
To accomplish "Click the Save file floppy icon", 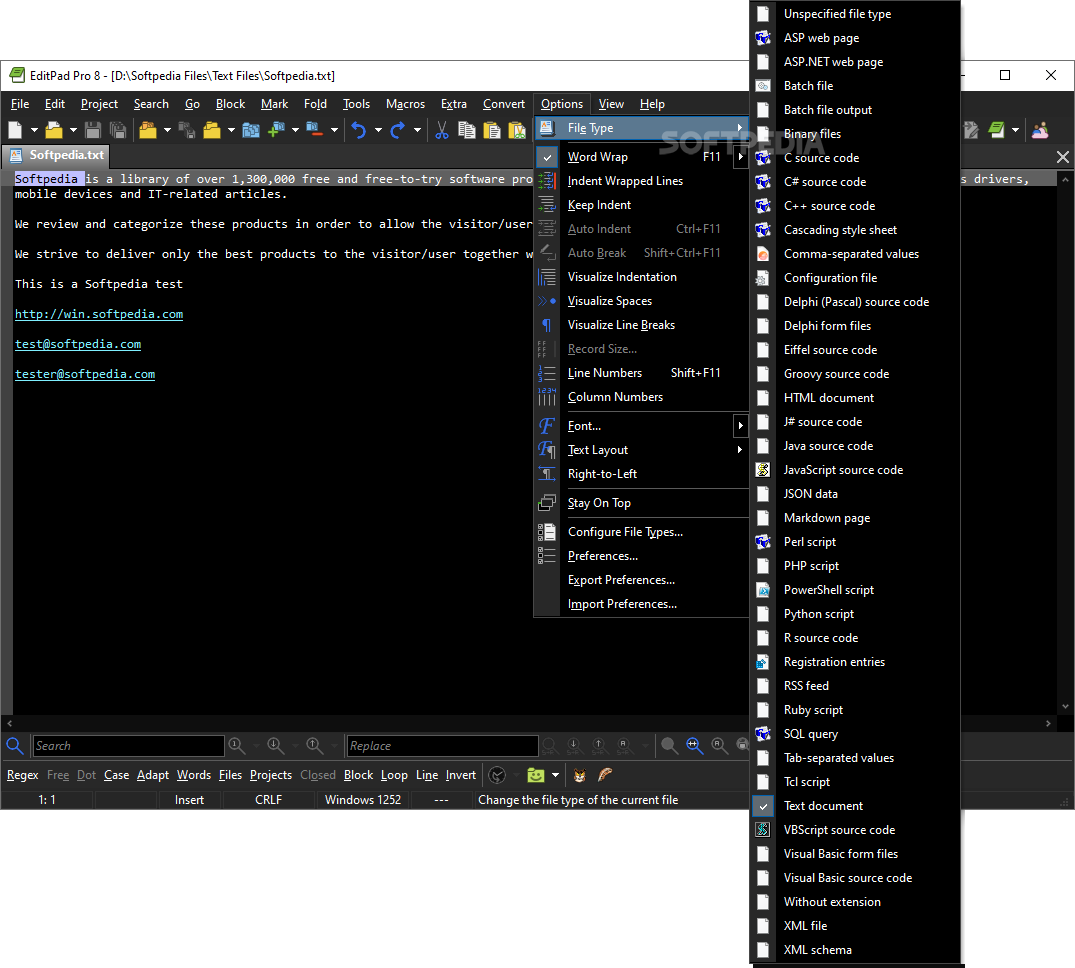I will tap(93, 130).
